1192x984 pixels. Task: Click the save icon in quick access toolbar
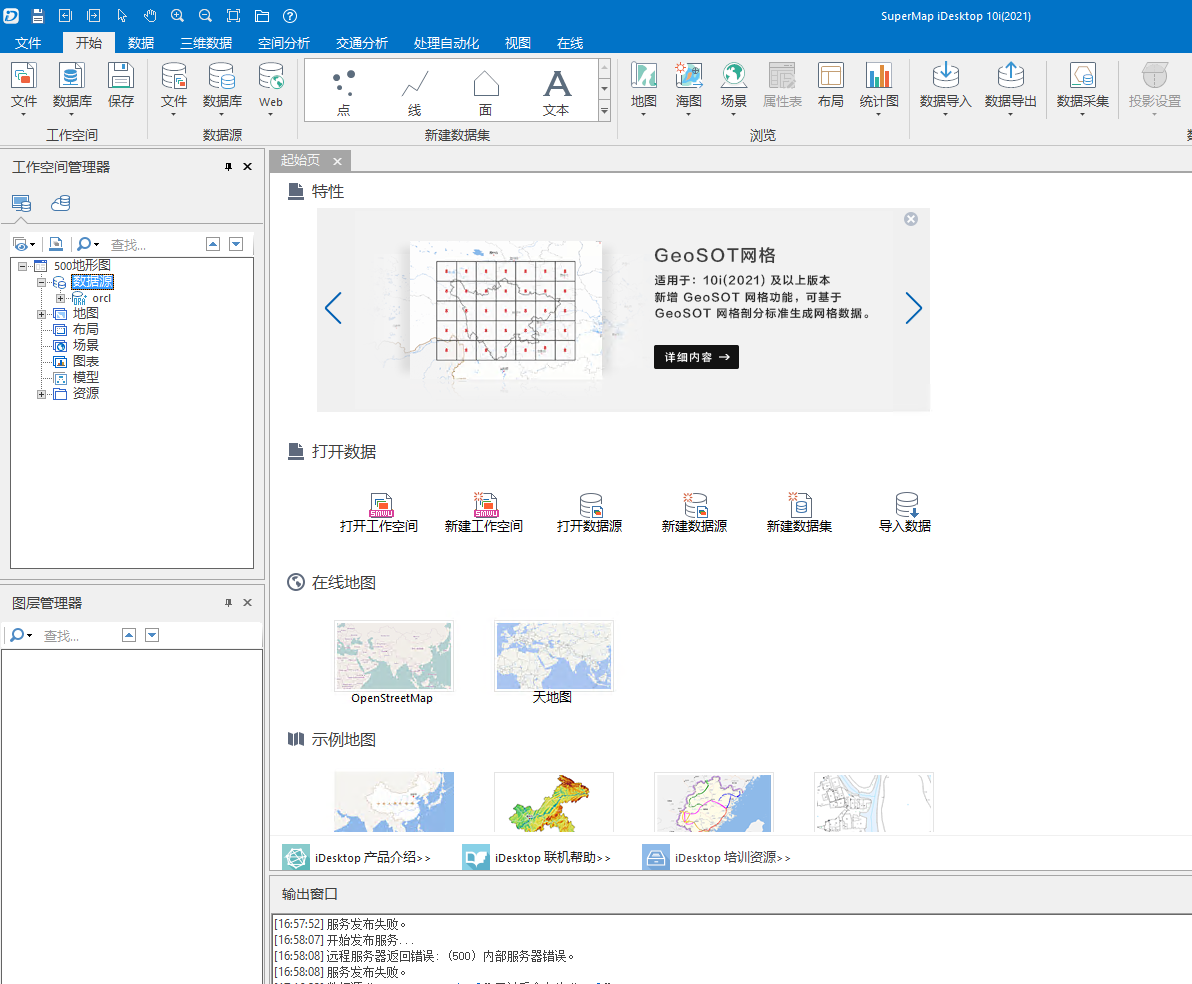coord(37,16)
